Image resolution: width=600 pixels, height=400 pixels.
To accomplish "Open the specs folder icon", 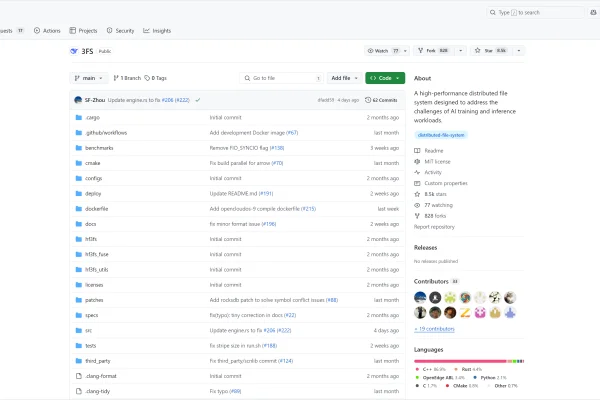I will (79, 315).
